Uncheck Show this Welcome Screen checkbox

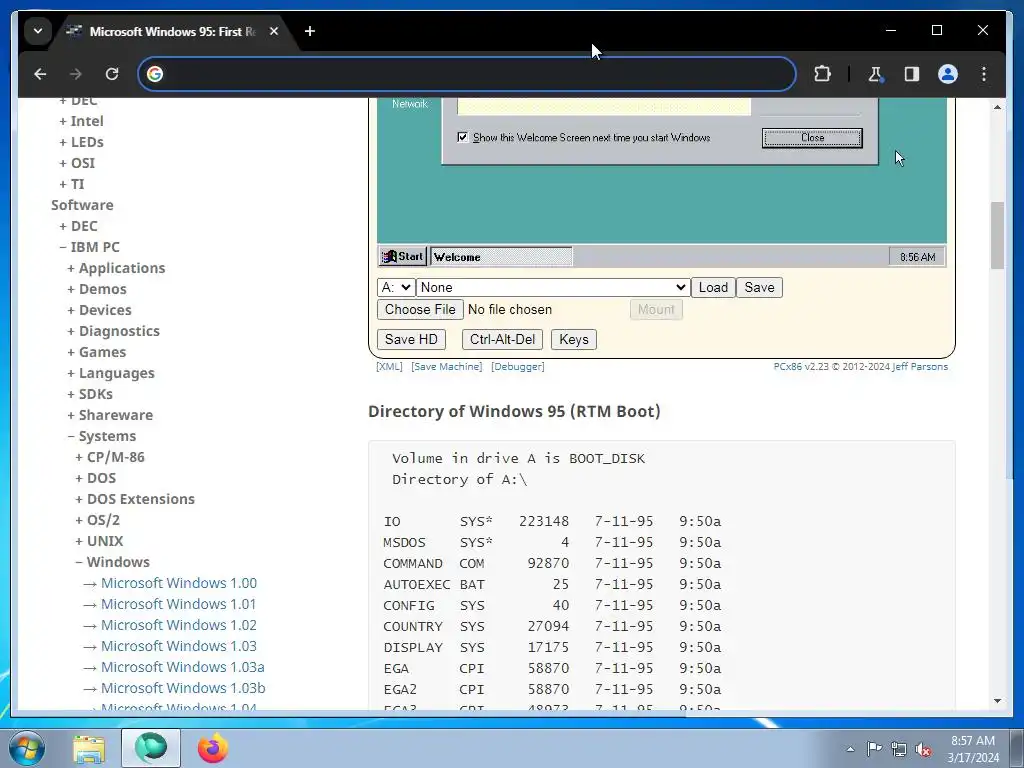coord(462,137)
